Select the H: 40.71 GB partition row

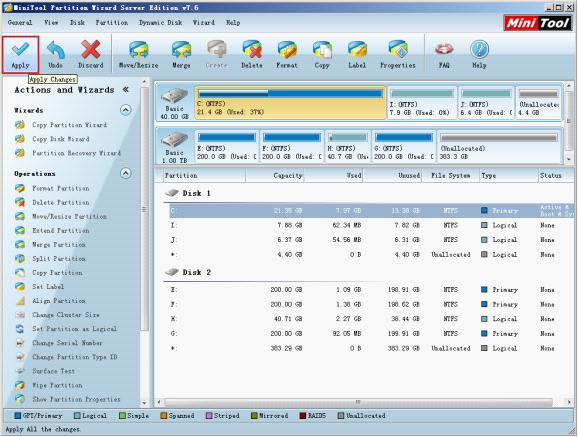point(372,319)
